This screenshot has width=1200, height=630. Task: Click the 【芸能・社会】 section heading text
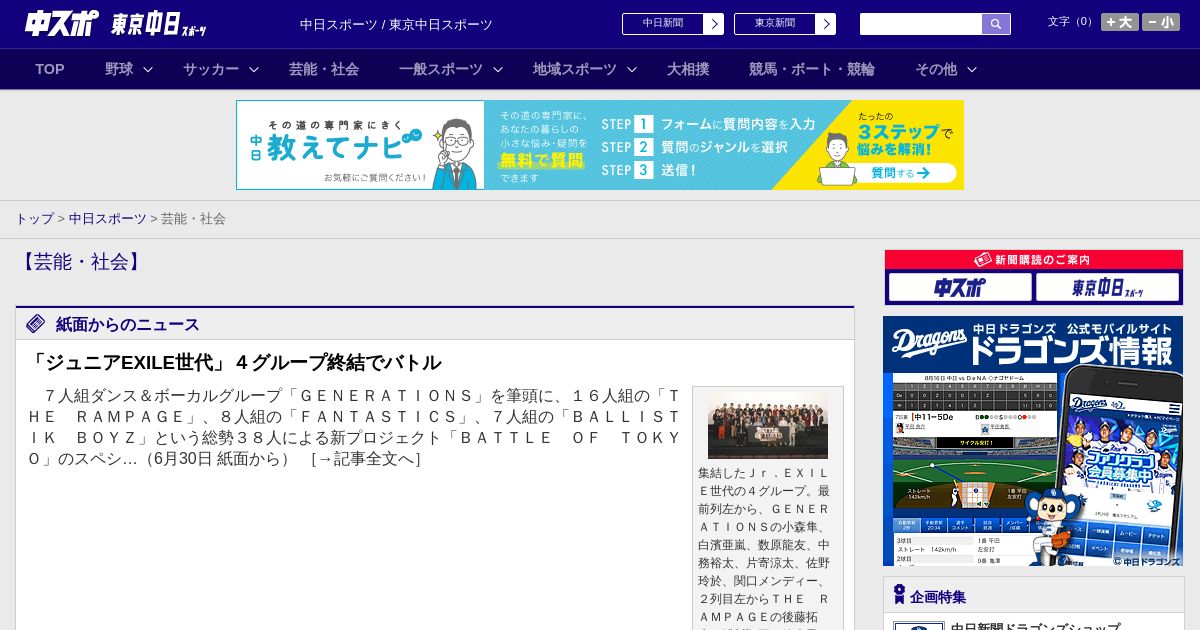coord(81,262)
